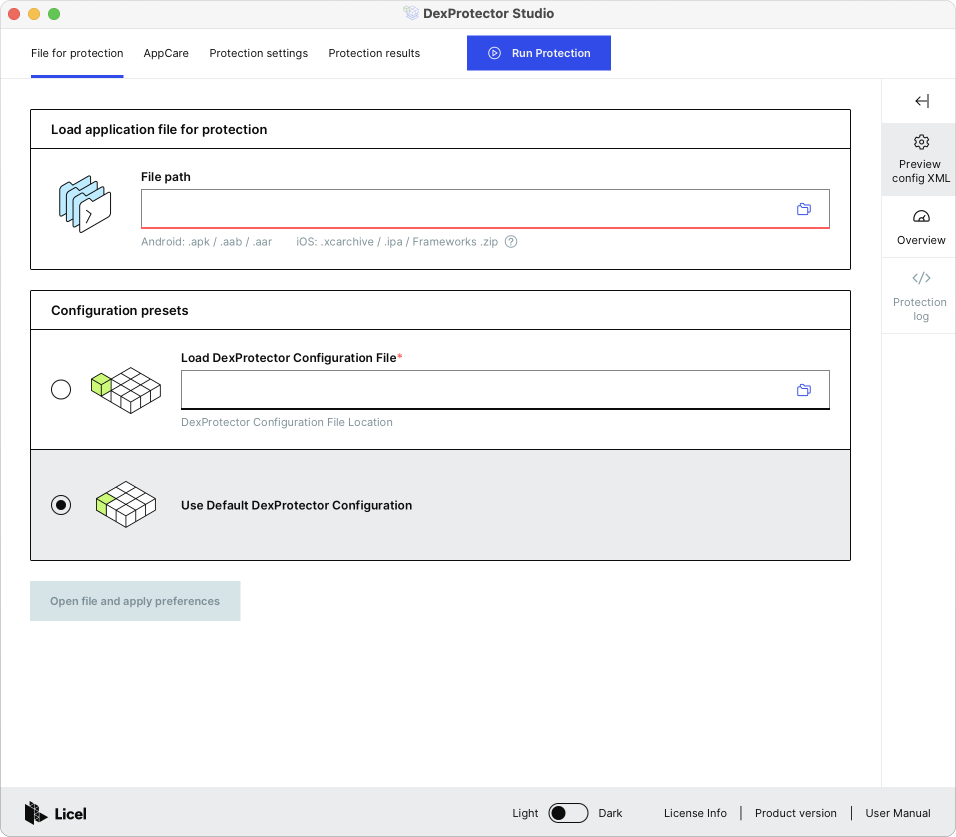Click the Licel logo in footer
956x837 pixels.
click(55, 813)
